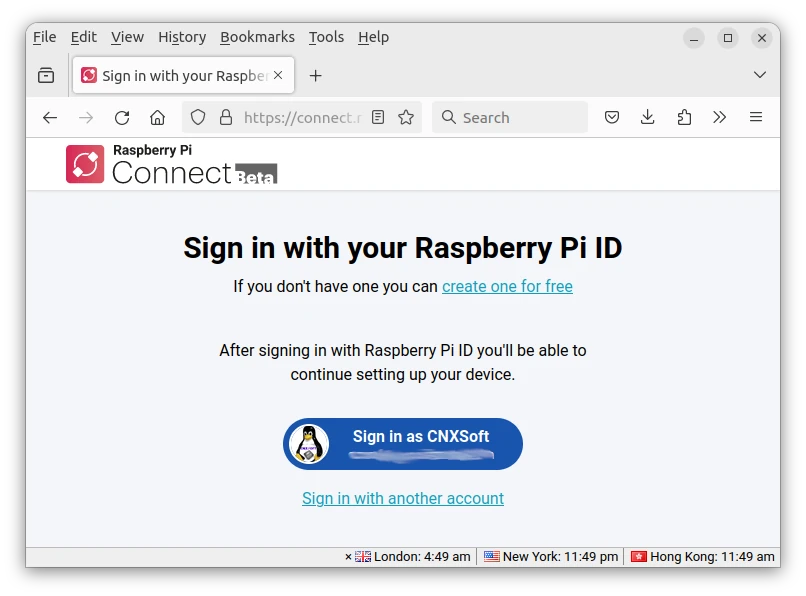Open the Extensions puzzle icon
Screen dimensions: 806x596
pyautogui.click(x=684, y=117)
